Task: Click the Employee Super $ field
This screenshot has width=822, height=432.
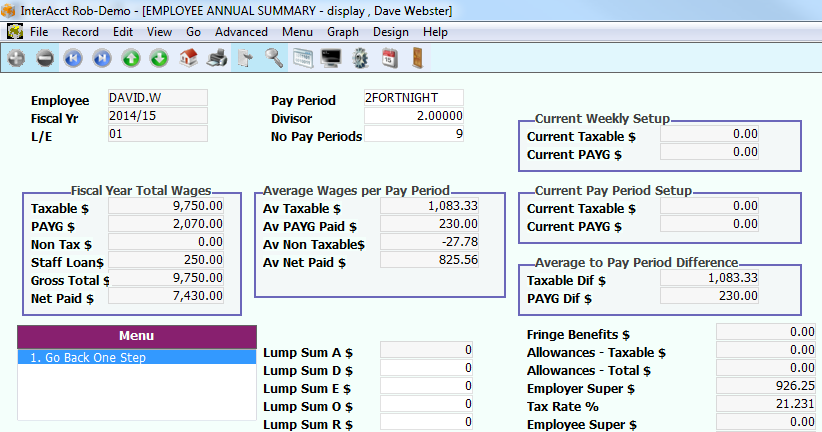Action: pyautogui.click(x=765, y=422)
